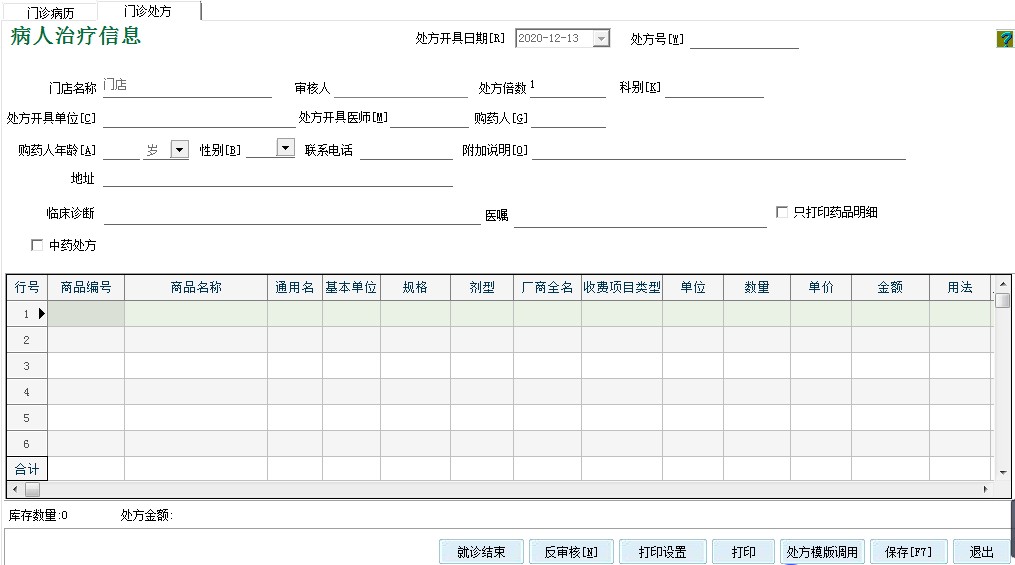Open the 性别 dropdown list

pos(285,148)
